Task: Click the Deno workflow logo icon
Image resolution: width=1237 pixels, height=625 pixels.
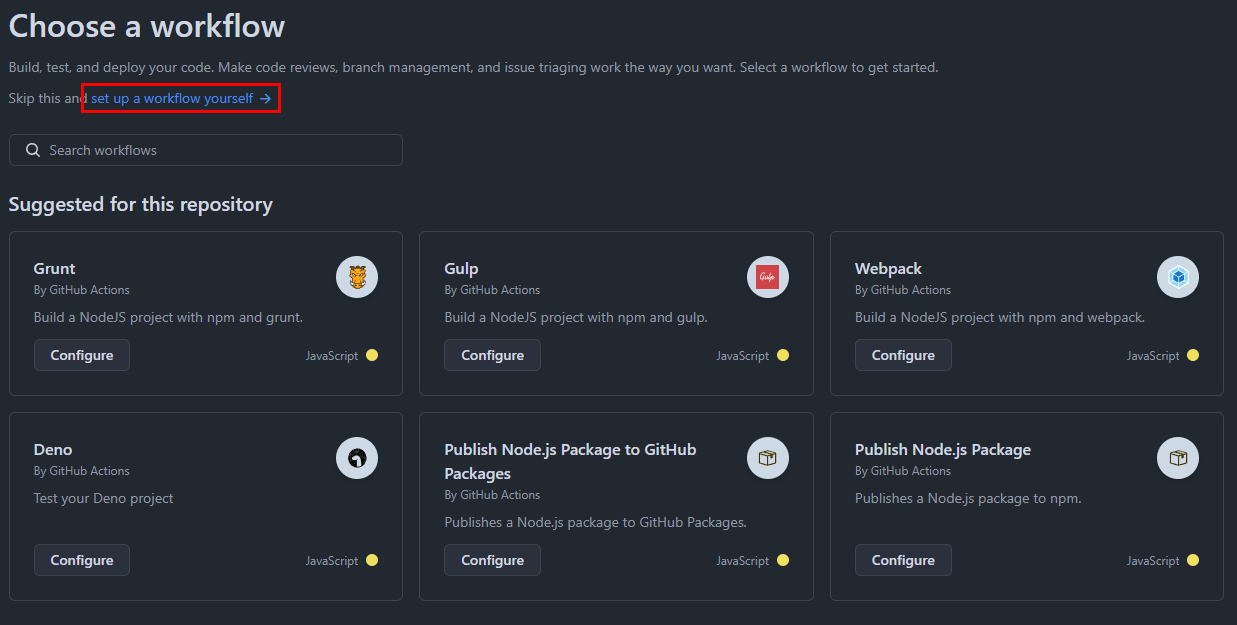Action: coord(357,458)
